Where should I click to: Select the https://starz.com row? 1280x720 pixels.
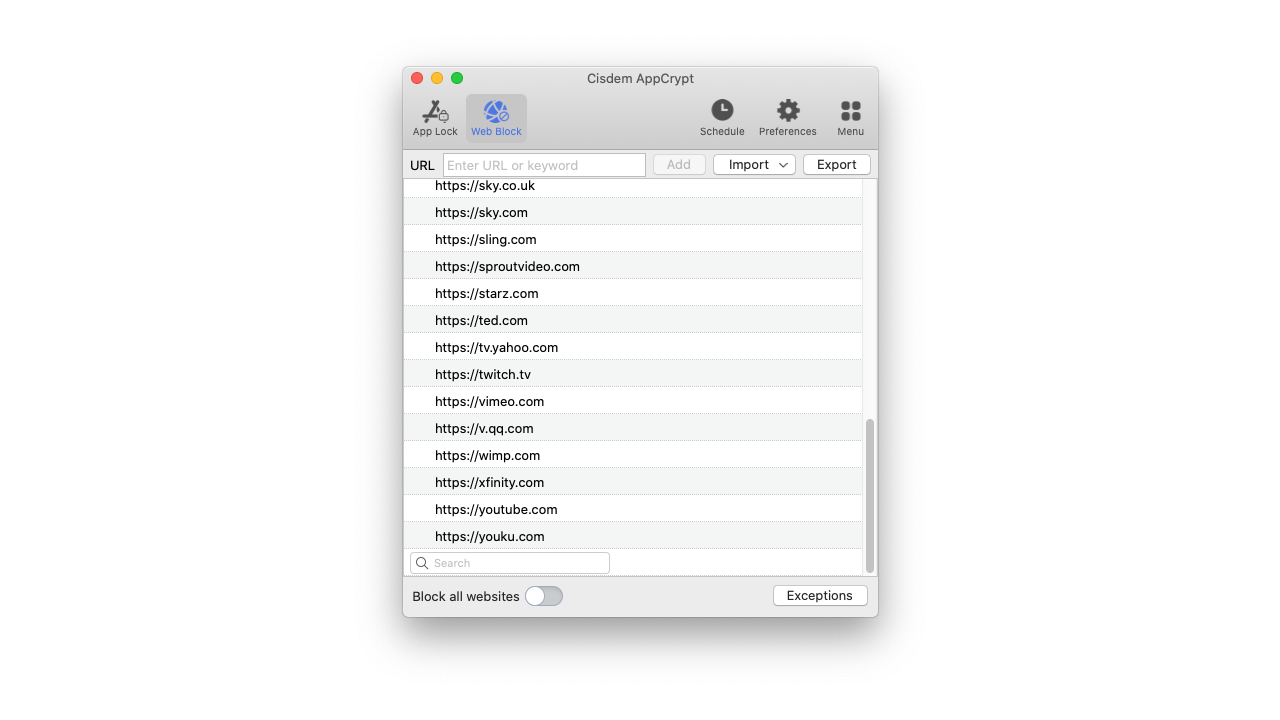633,293
